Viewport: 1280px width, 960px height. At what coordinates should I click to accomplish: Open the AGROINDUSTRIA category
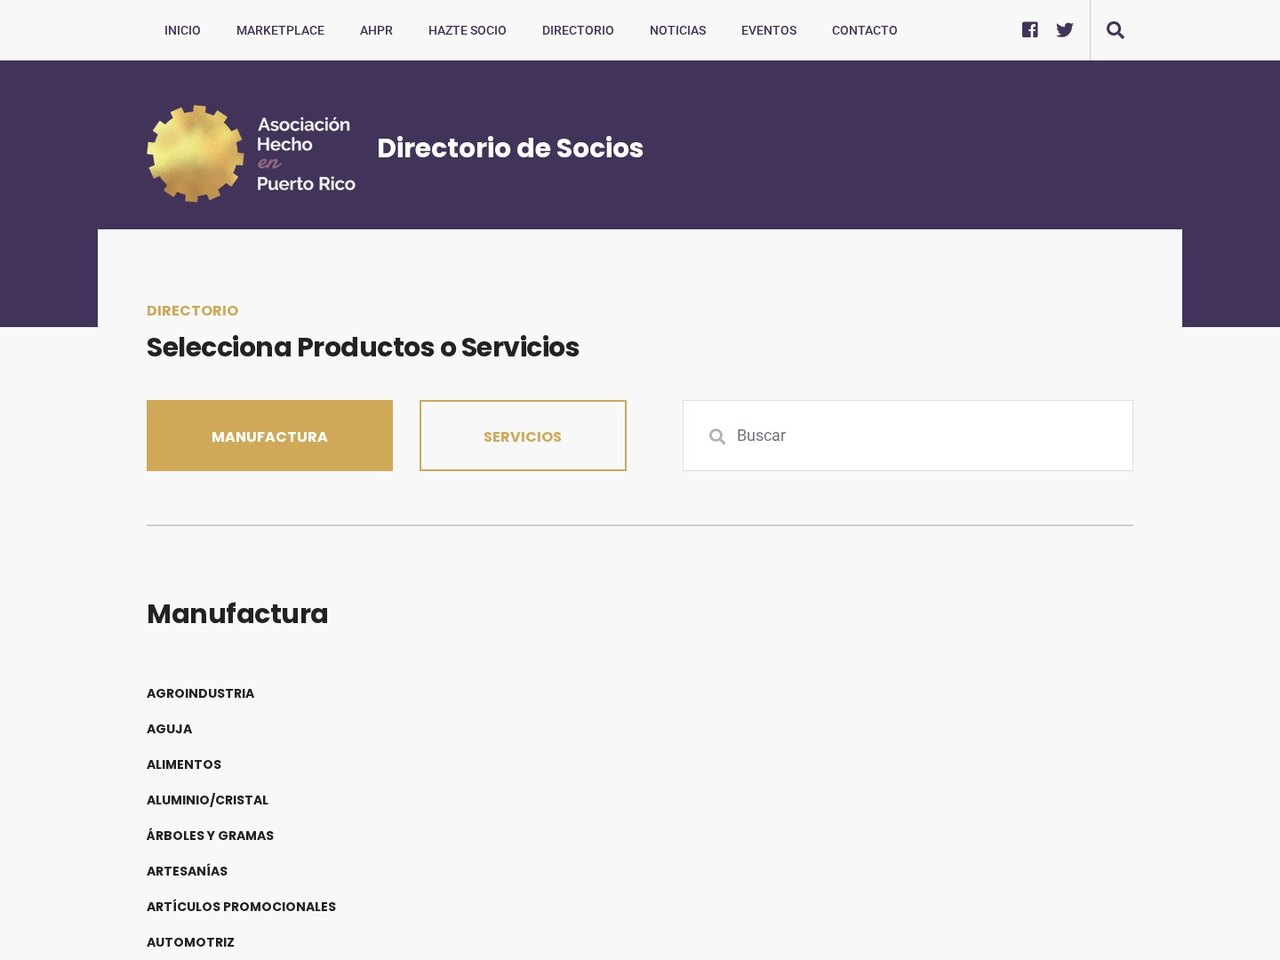200,693
